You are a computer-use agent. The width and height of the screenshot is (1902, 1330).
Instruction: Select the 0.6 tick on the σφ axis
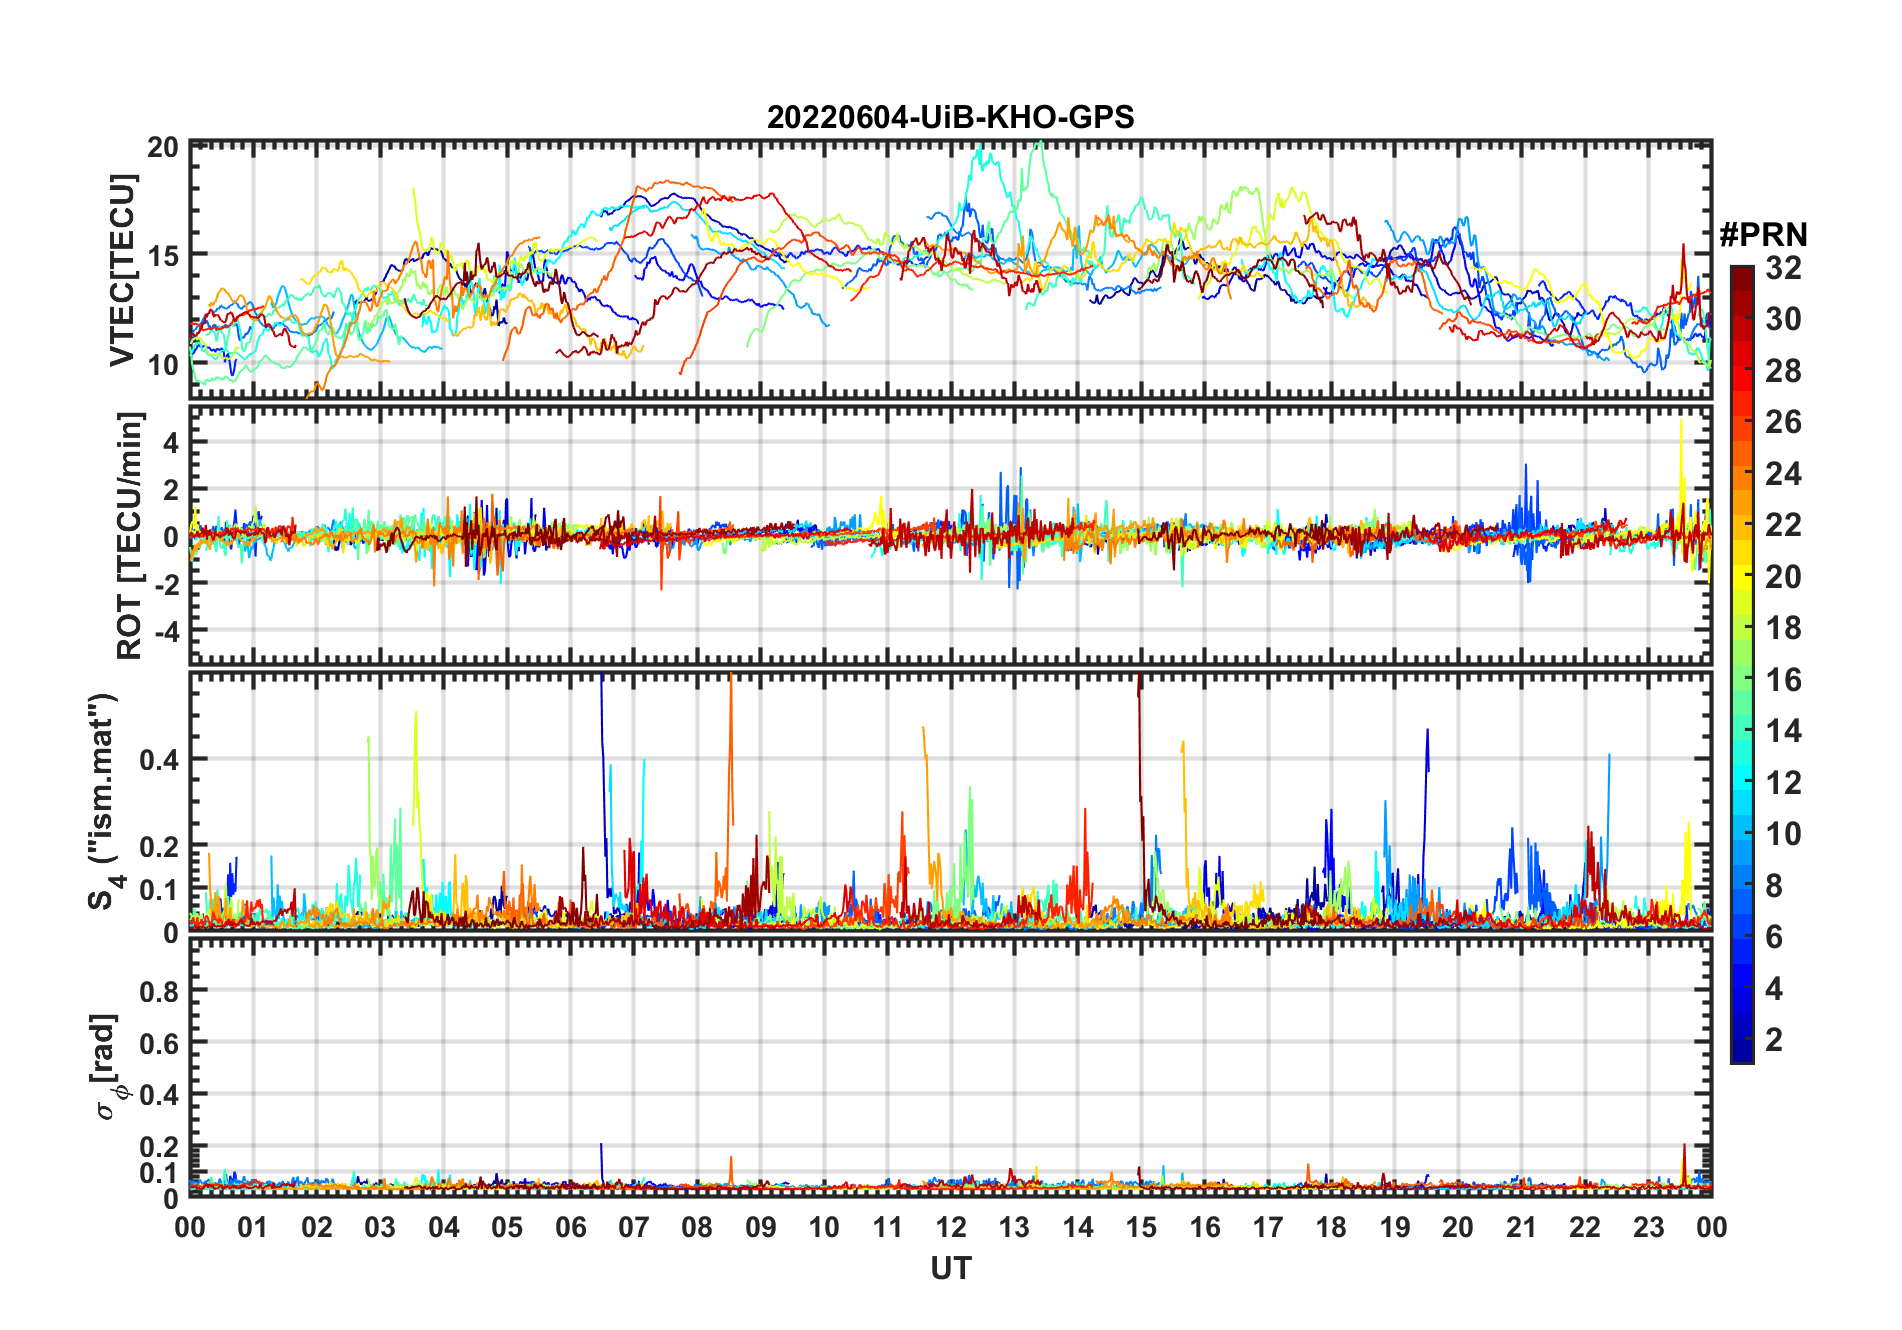159,1043
